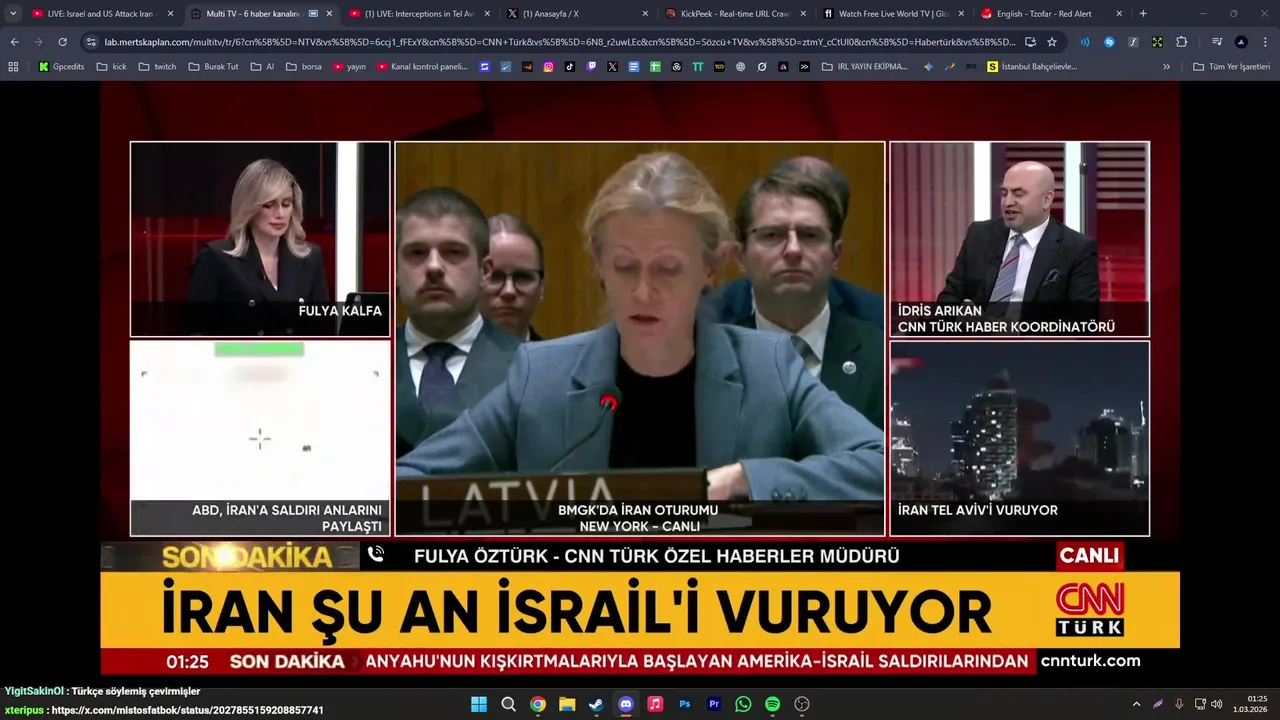Click the İdris Arıkan video panel
Viewport: 1280px width, 720px height.
[x=1020, y=239]
